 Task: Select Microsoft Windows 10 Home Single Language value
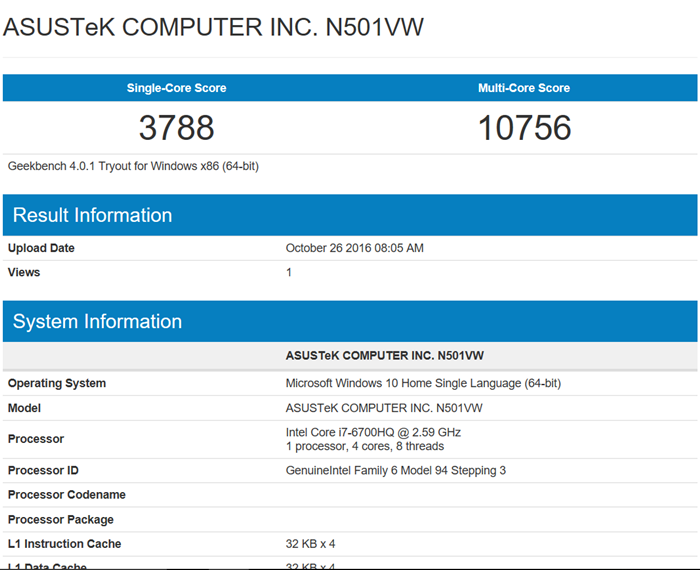click(423, 383)
